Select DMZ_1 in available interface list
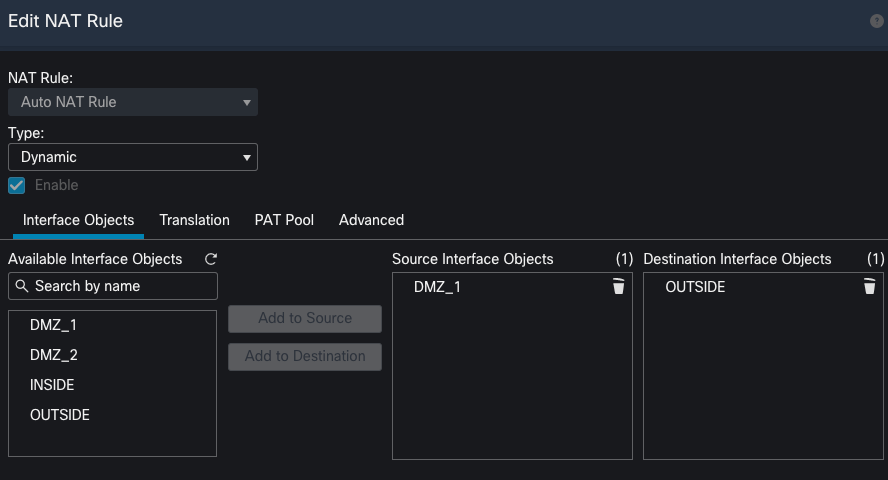888x480 pixels. [112, 325]
